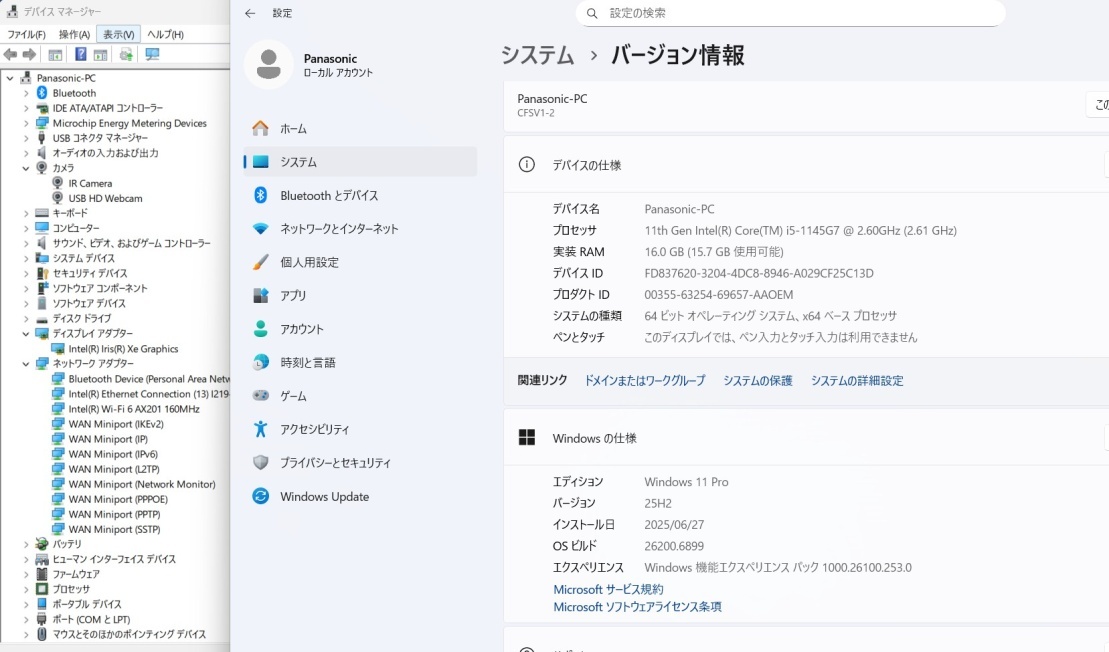Select Intel(R) Wi-Fi 6 AX201 160MHz adapter
The image size is (1109, 652).
(x=134, y=409)
